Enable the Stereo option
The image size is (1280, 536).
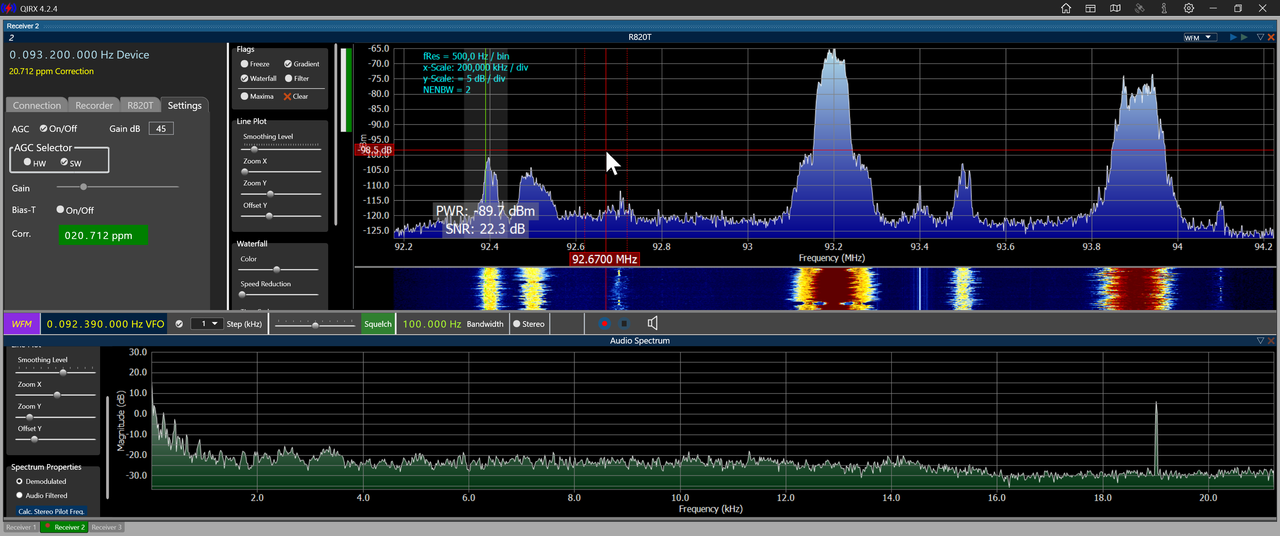pyautogui.click(x=517, y=324)
